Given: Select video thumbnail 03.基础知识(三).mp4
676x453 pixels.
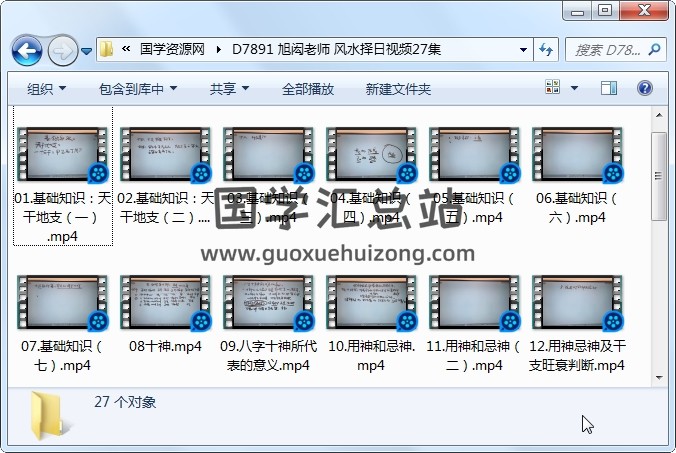Looking at the screenshot, I should (x=269, y=155).
